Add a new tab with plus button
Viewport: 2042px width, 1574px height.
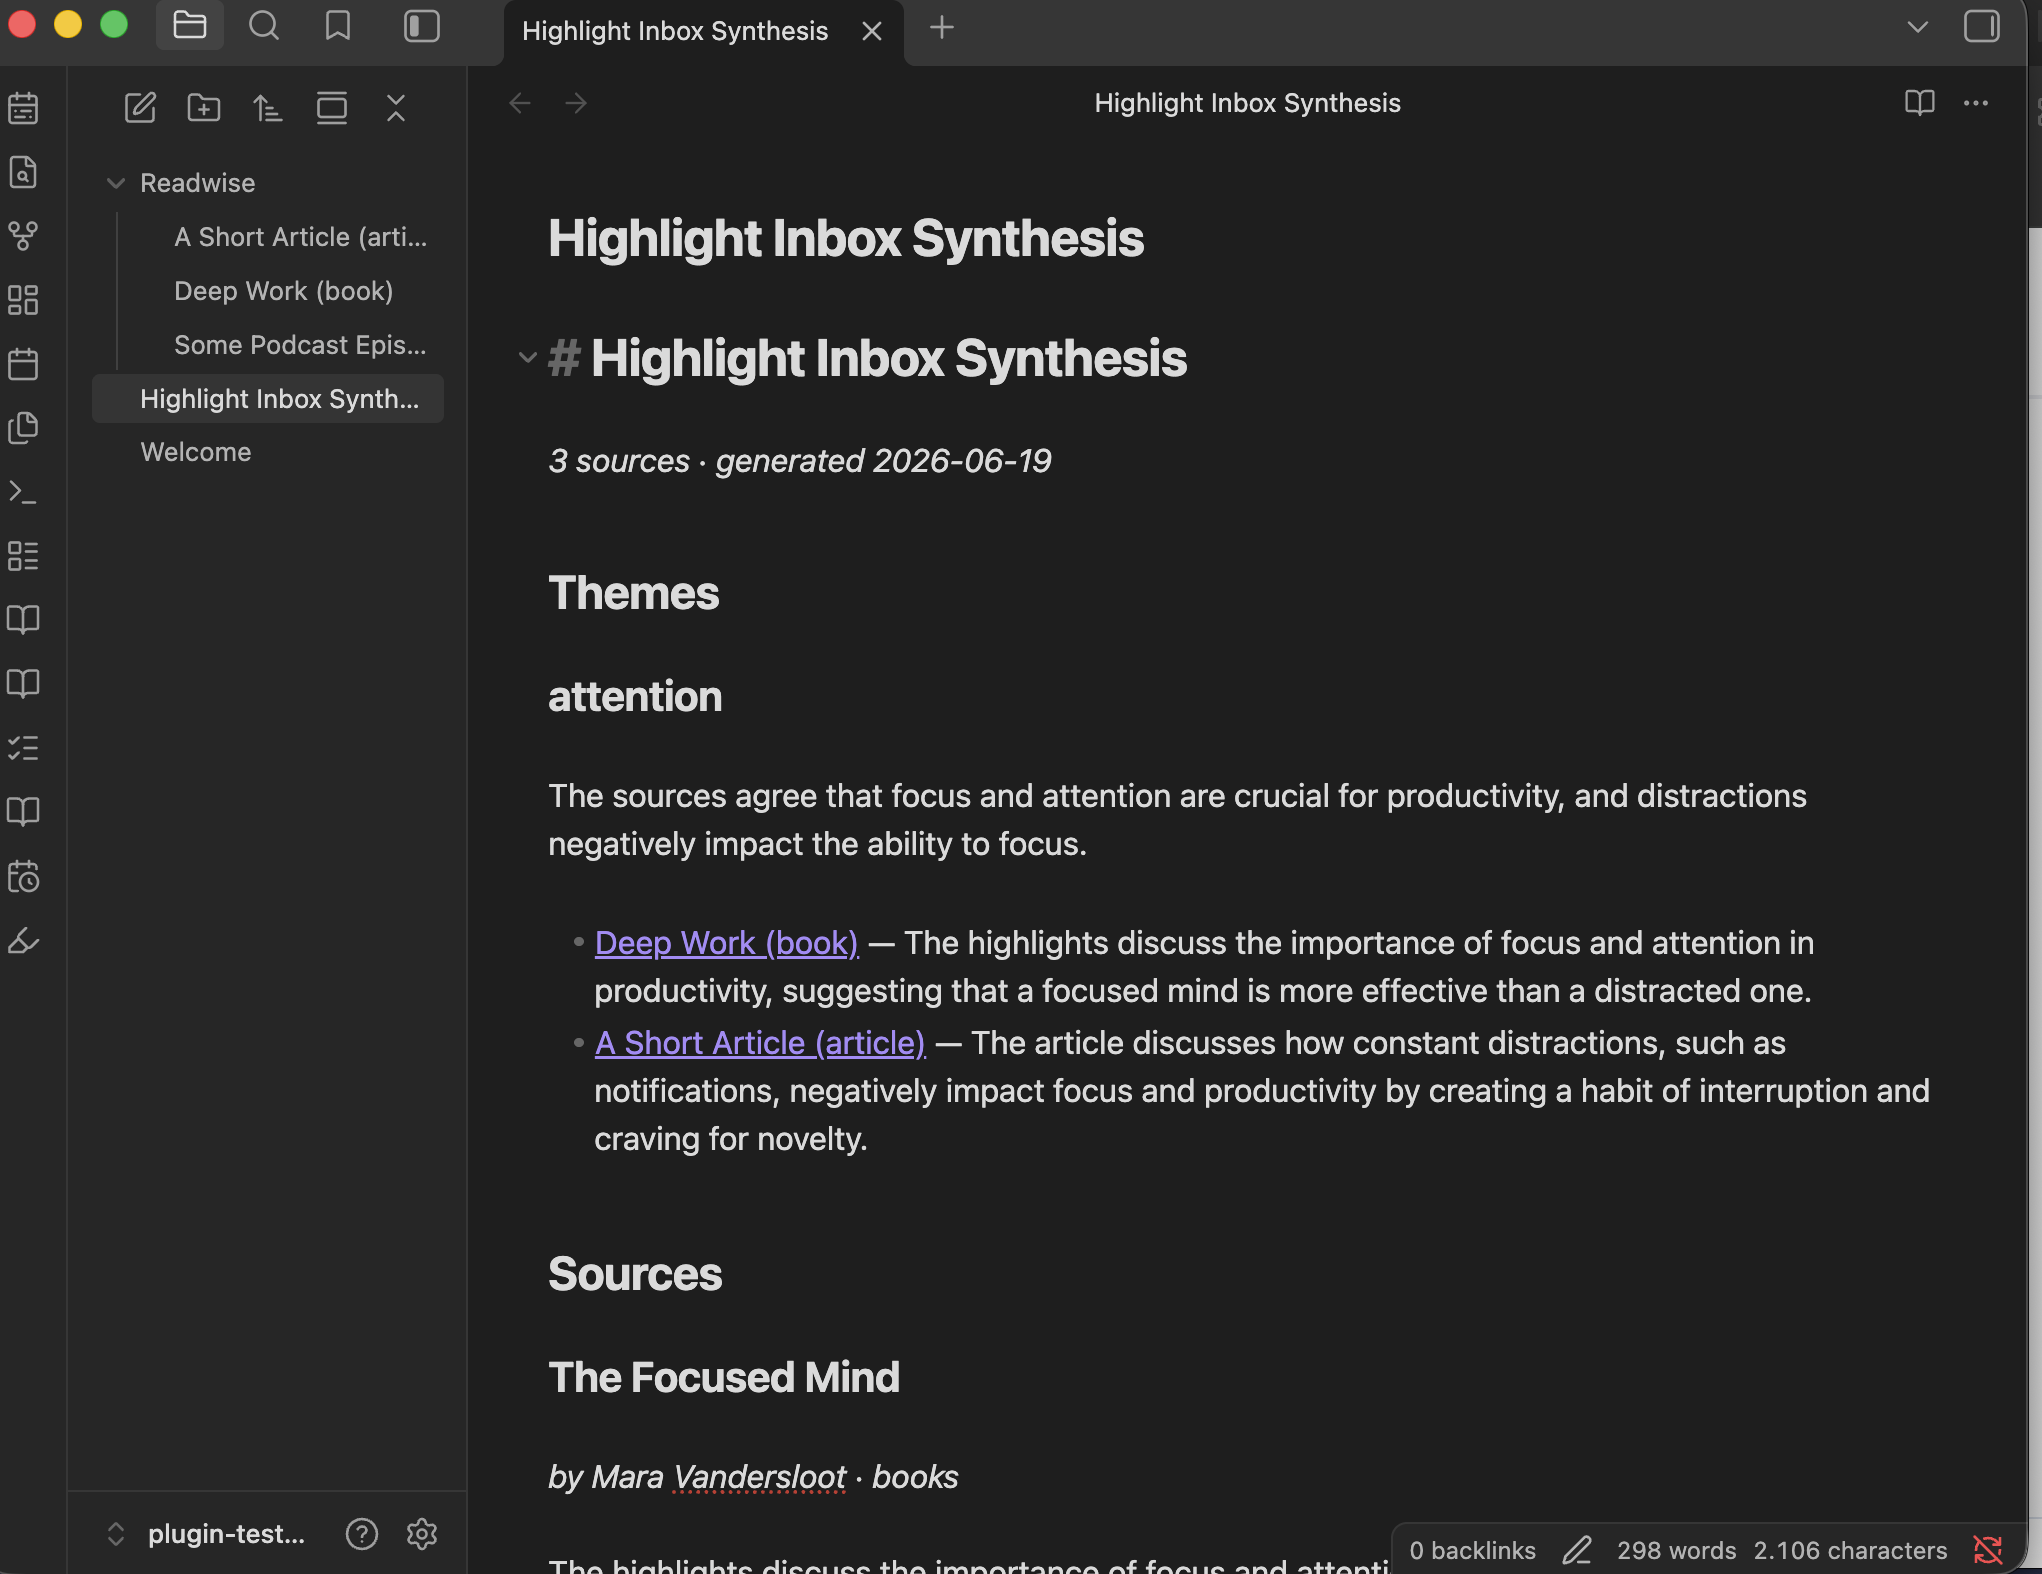click(x=941, y=27)
